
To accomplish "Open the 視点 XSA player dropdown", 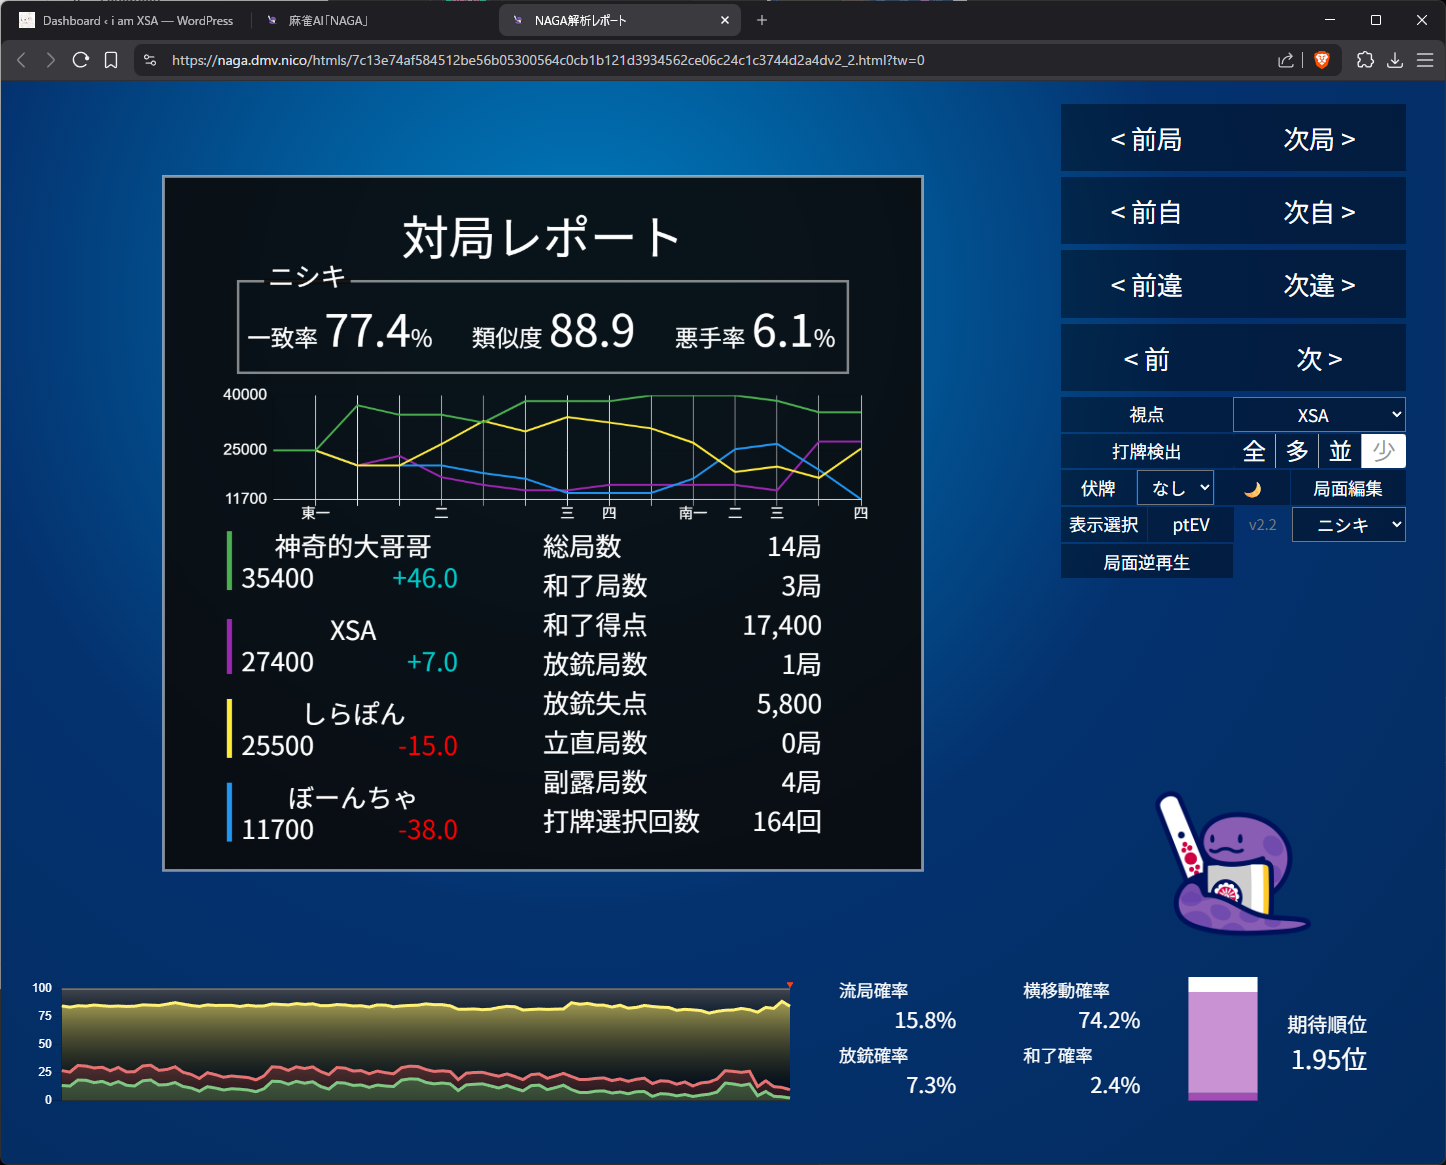I will (x=1319, y=415).
